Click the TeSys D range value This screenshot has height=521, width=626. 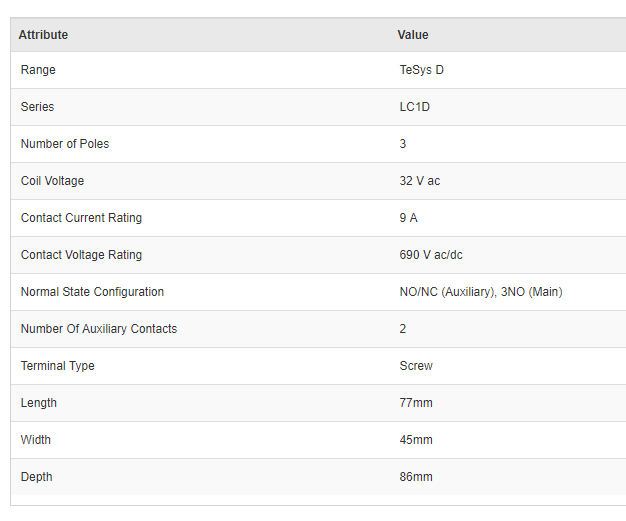point(421,70)
